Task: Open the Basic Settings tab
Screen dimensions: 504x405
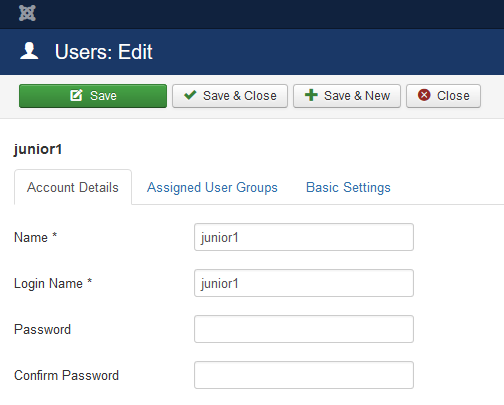Action: [x=348, y=187]
